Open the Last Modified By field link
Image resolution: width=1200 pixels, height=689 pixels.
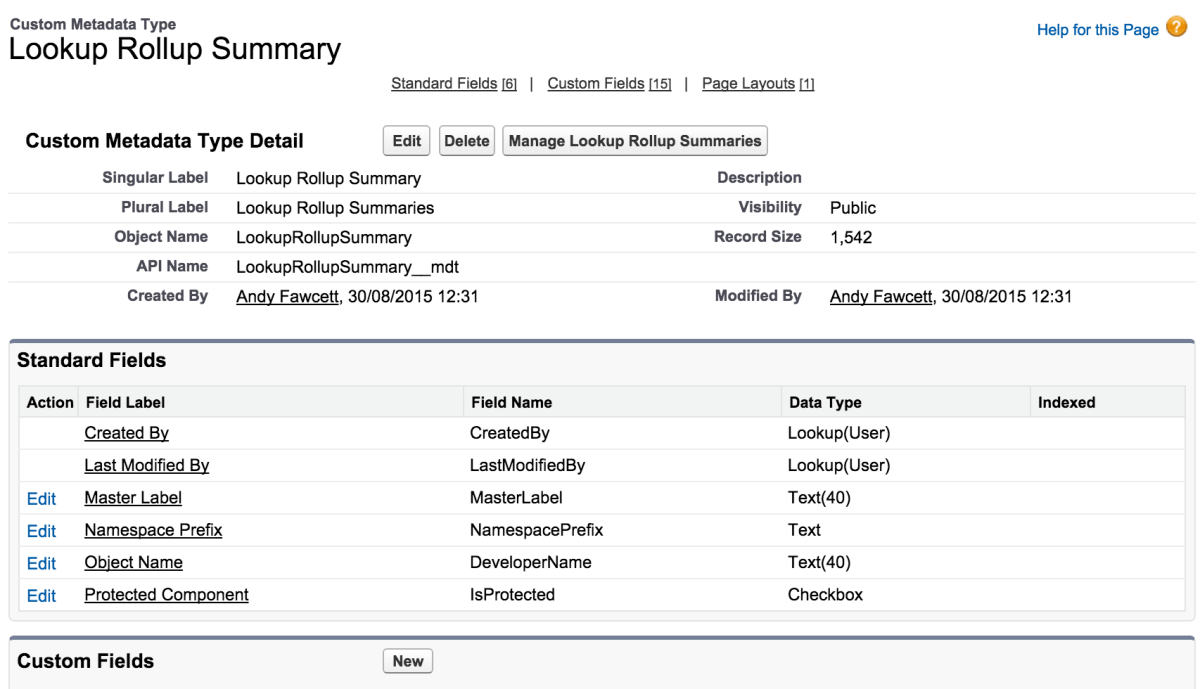[x=146, y=465]
